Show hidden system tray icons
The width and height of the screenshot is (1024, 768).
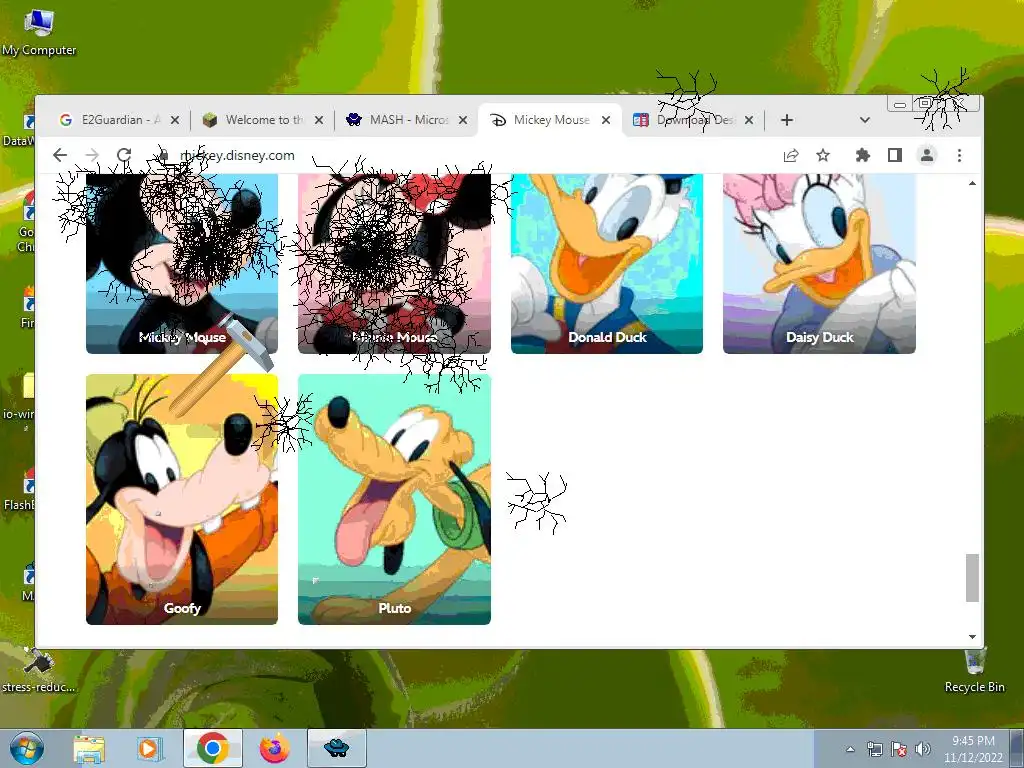pos(850,749)
